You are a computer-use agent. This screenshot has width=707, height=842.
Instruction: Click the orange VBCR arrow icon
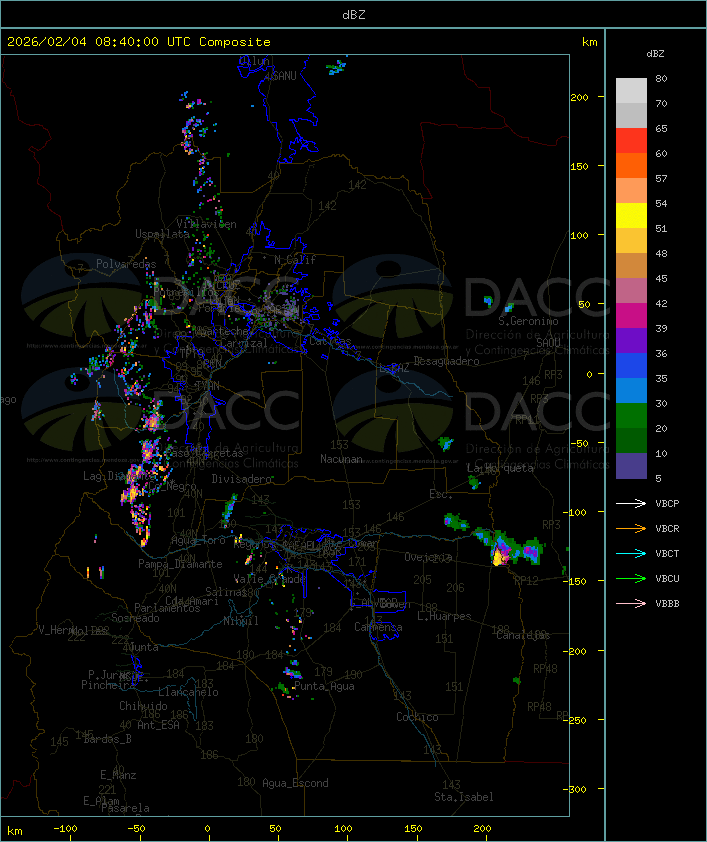pos(631,529)
